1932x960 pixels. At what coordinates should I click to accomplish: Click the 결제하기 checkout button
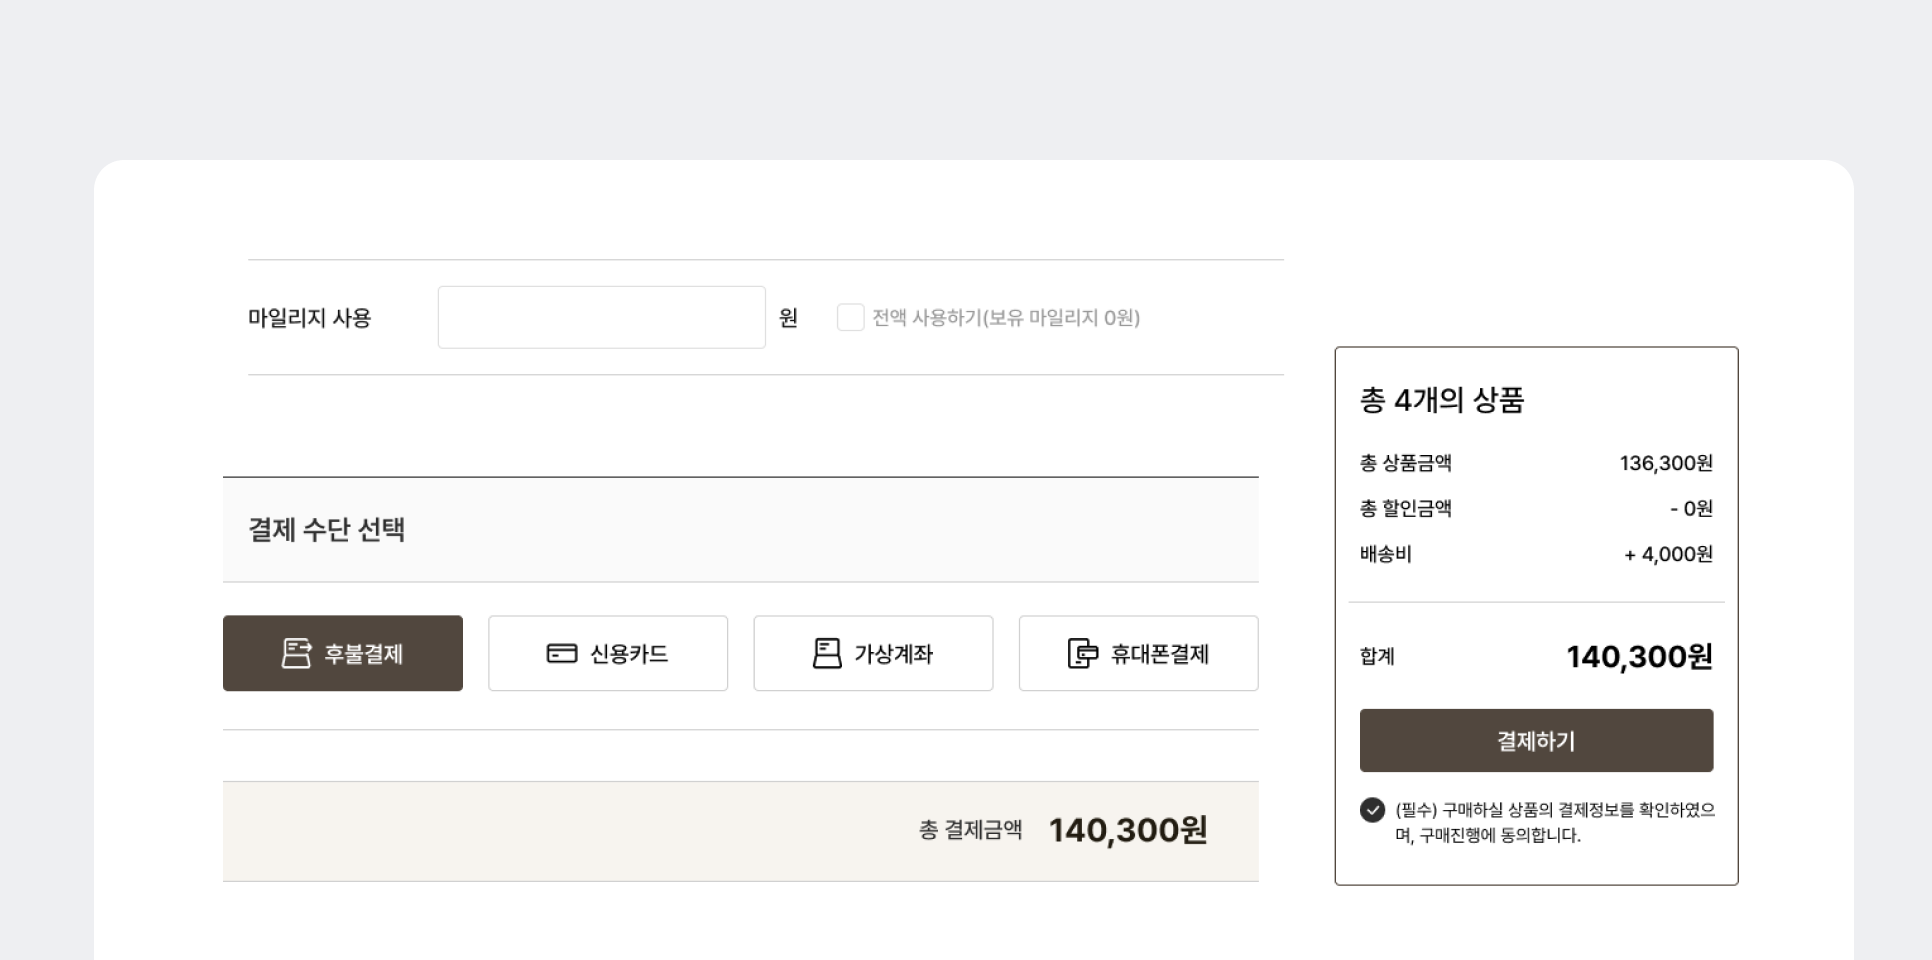click(1536, 741)
